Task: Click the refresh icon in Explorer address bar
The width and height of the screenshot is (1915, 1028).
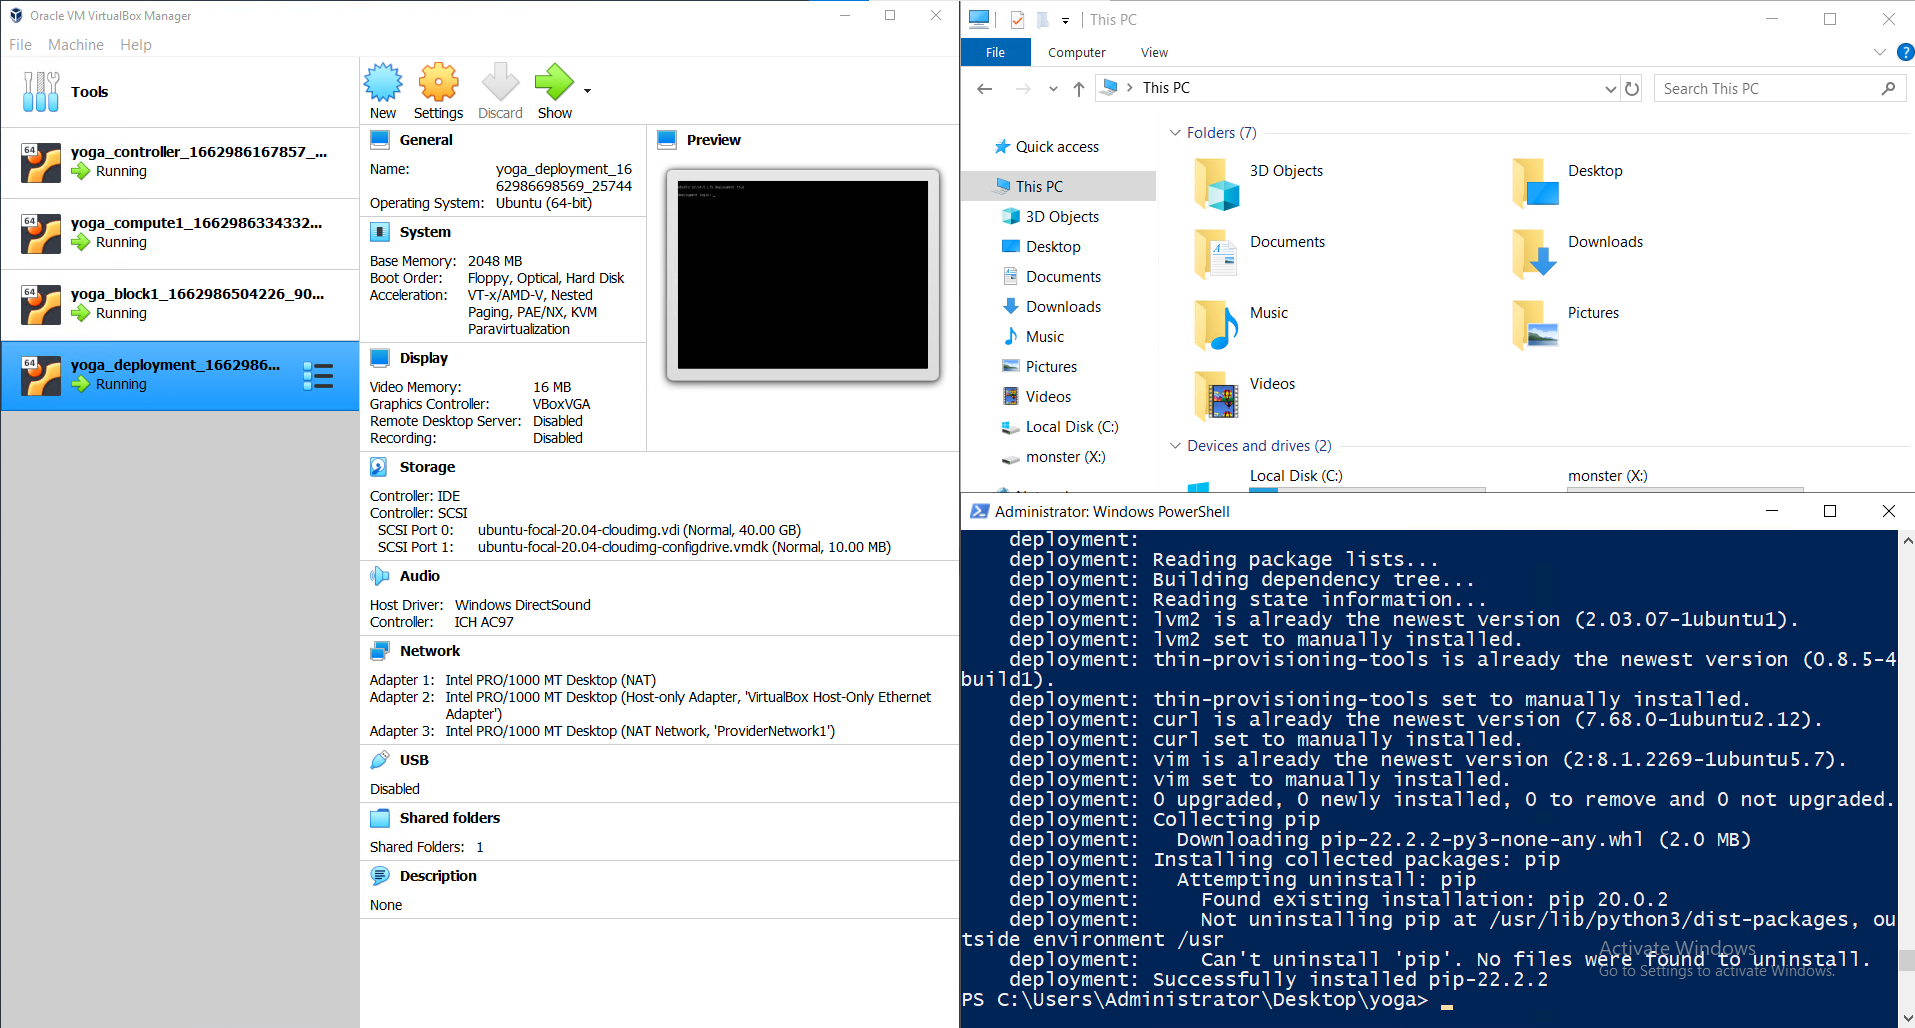Action: pyautogui.click(x=1632, y=89)
